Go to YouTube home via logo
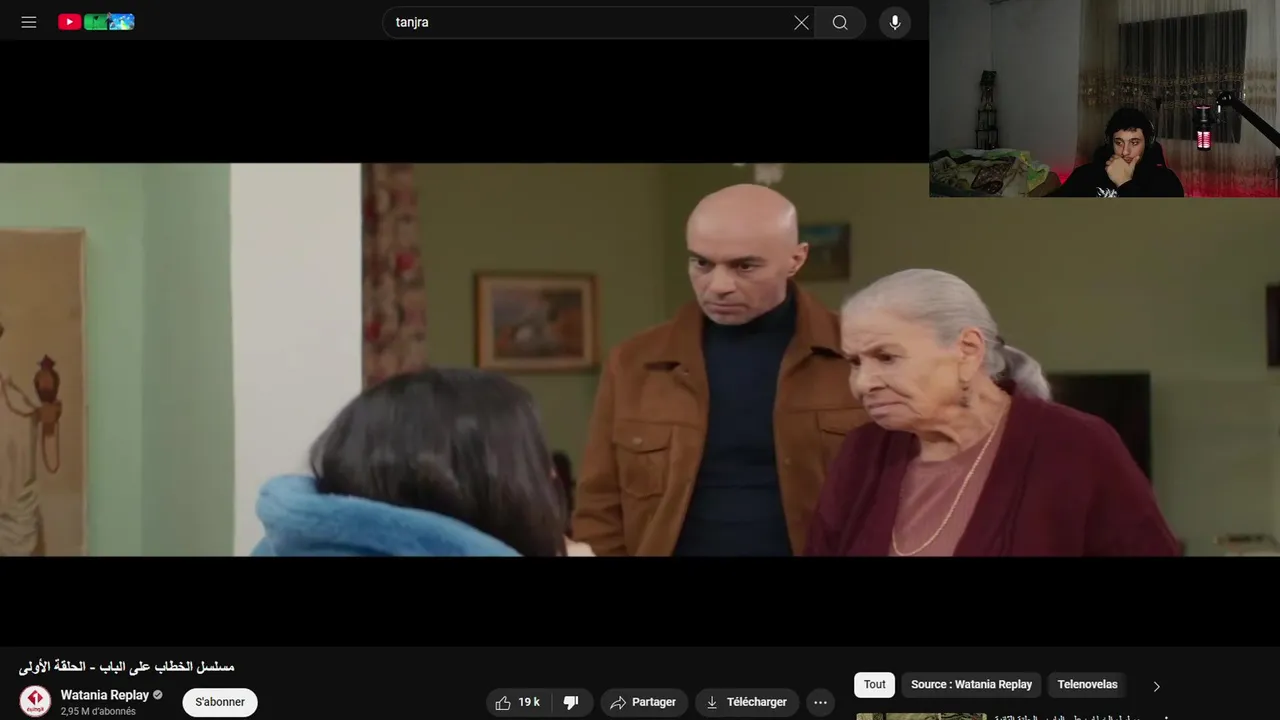The image size is (1280, 720). [x=96, y=22]
